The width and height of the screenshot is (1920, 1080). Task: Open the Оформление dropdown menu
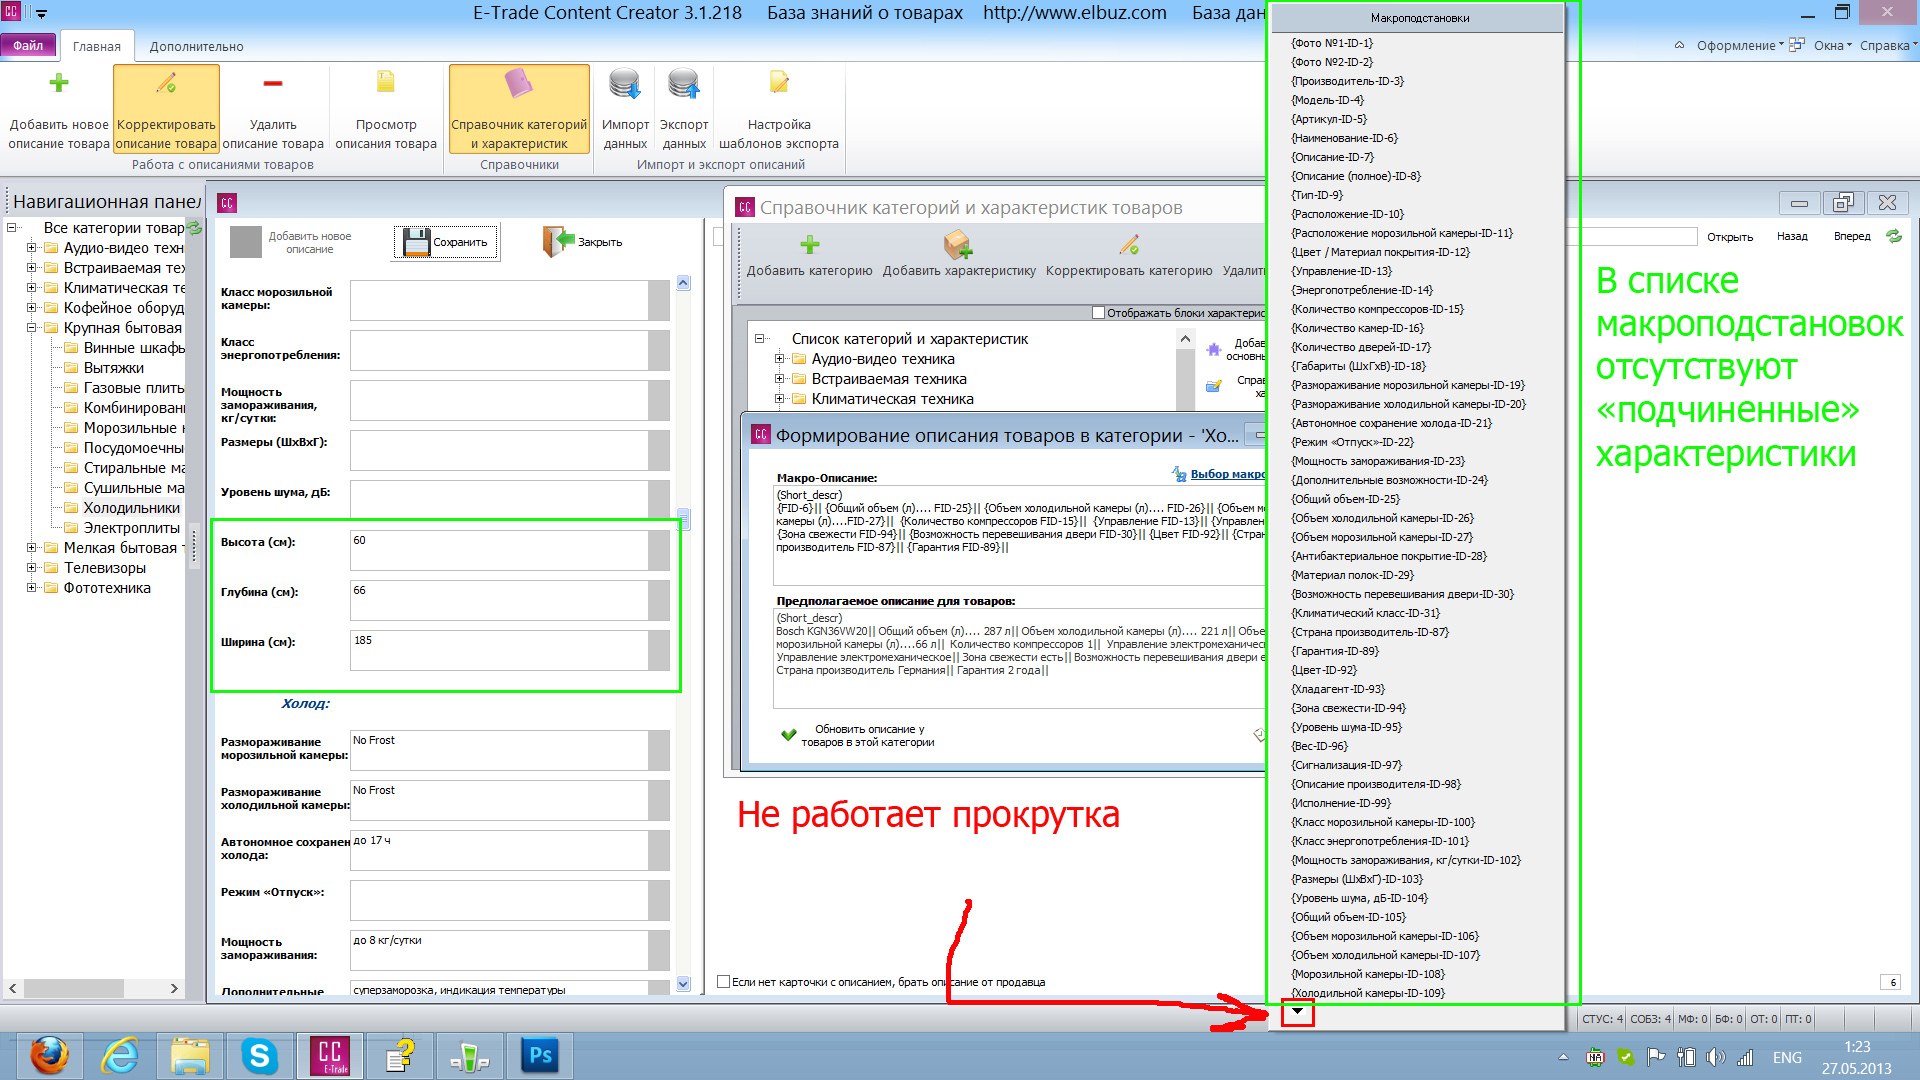click(1740, 45)
